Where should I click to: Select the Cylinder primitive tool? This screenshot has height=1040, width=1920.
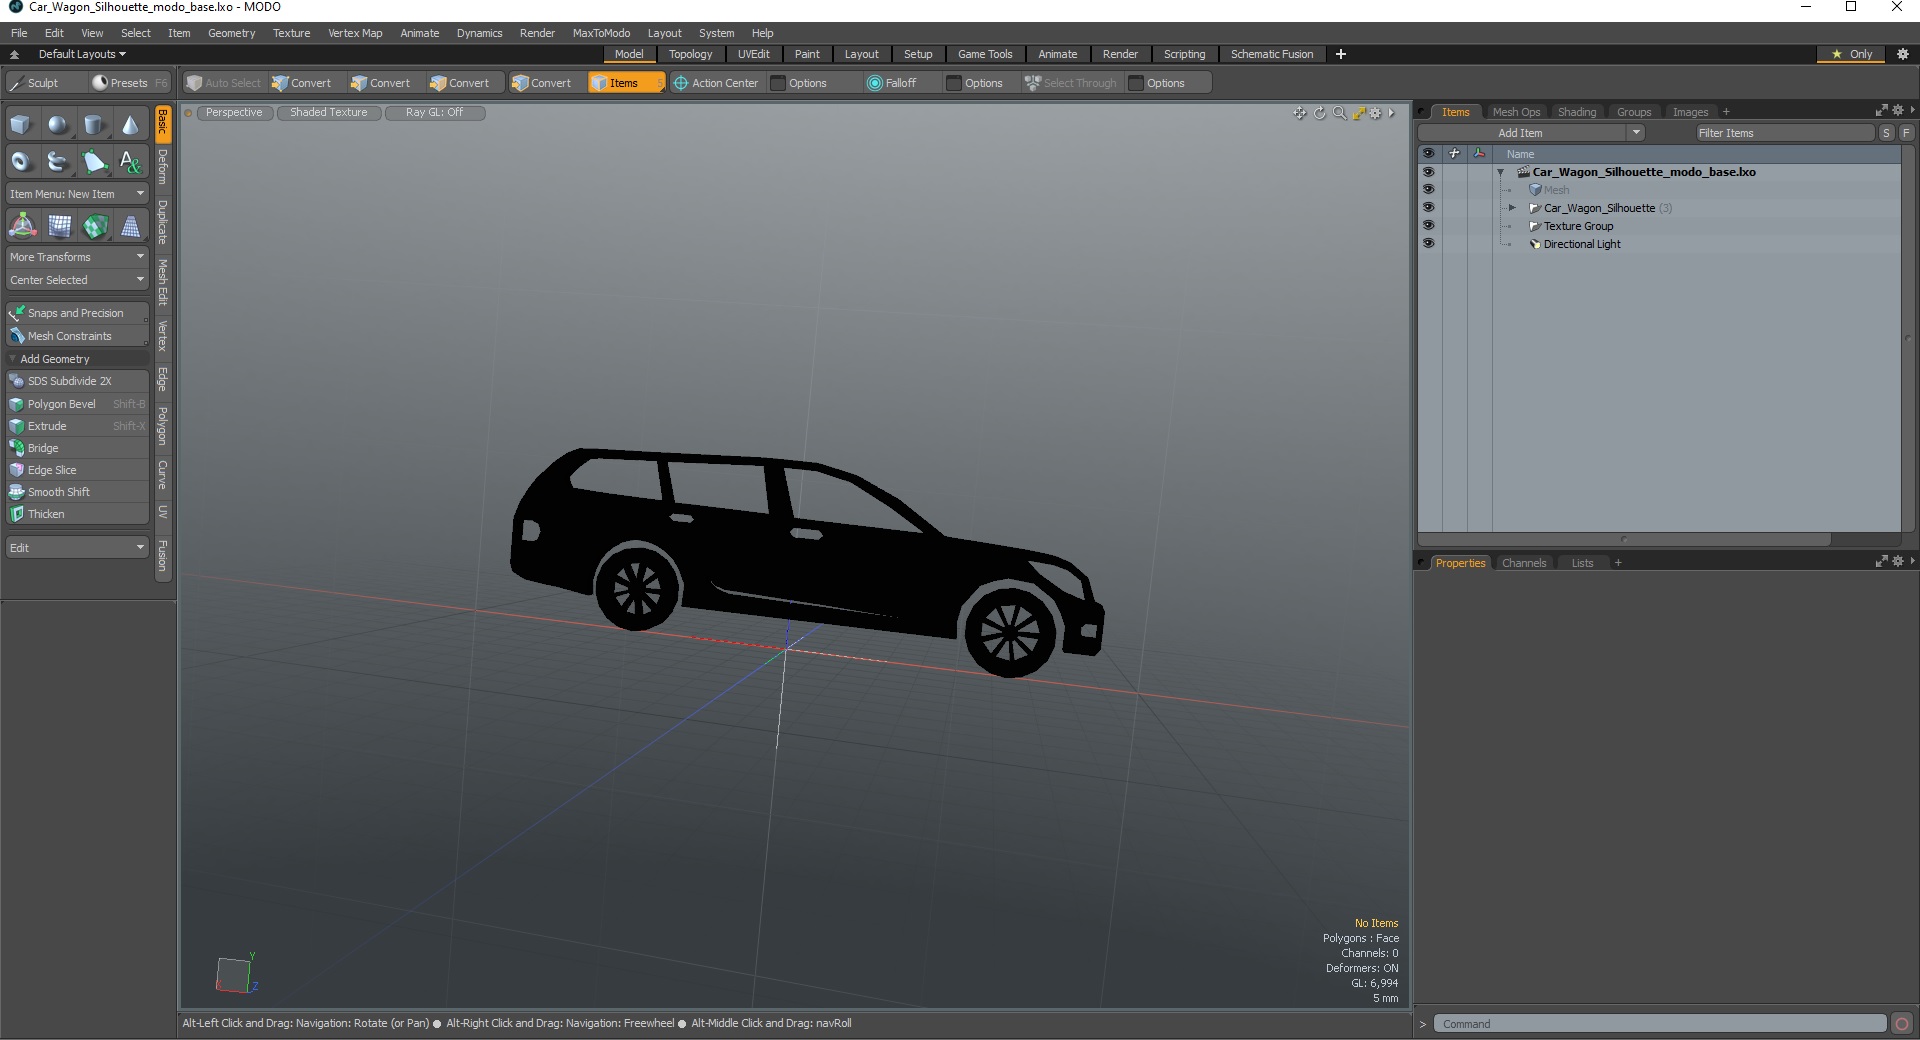(95, 125)
